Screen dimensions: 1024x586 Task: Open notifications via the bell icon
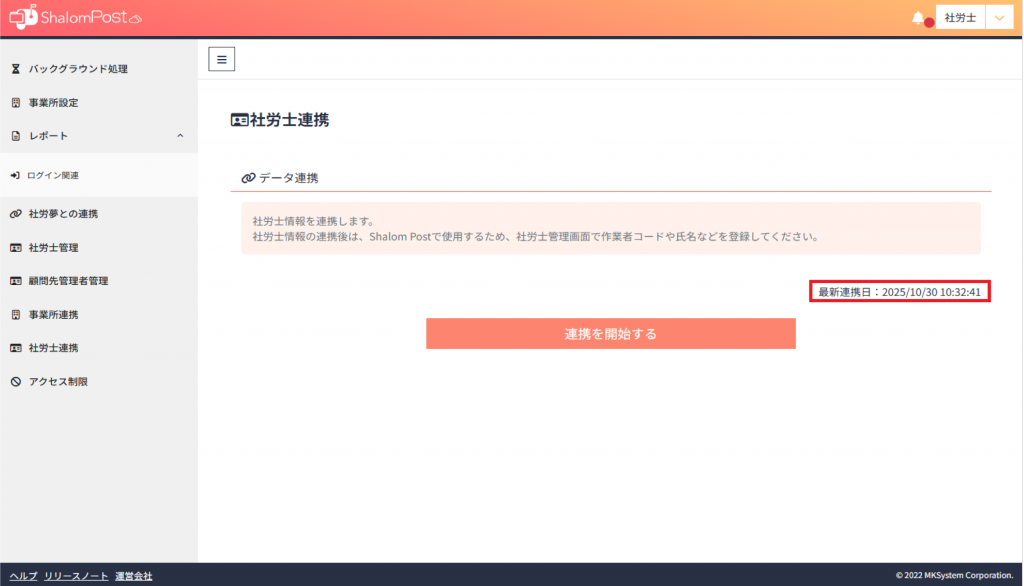(x=918, y=18)
